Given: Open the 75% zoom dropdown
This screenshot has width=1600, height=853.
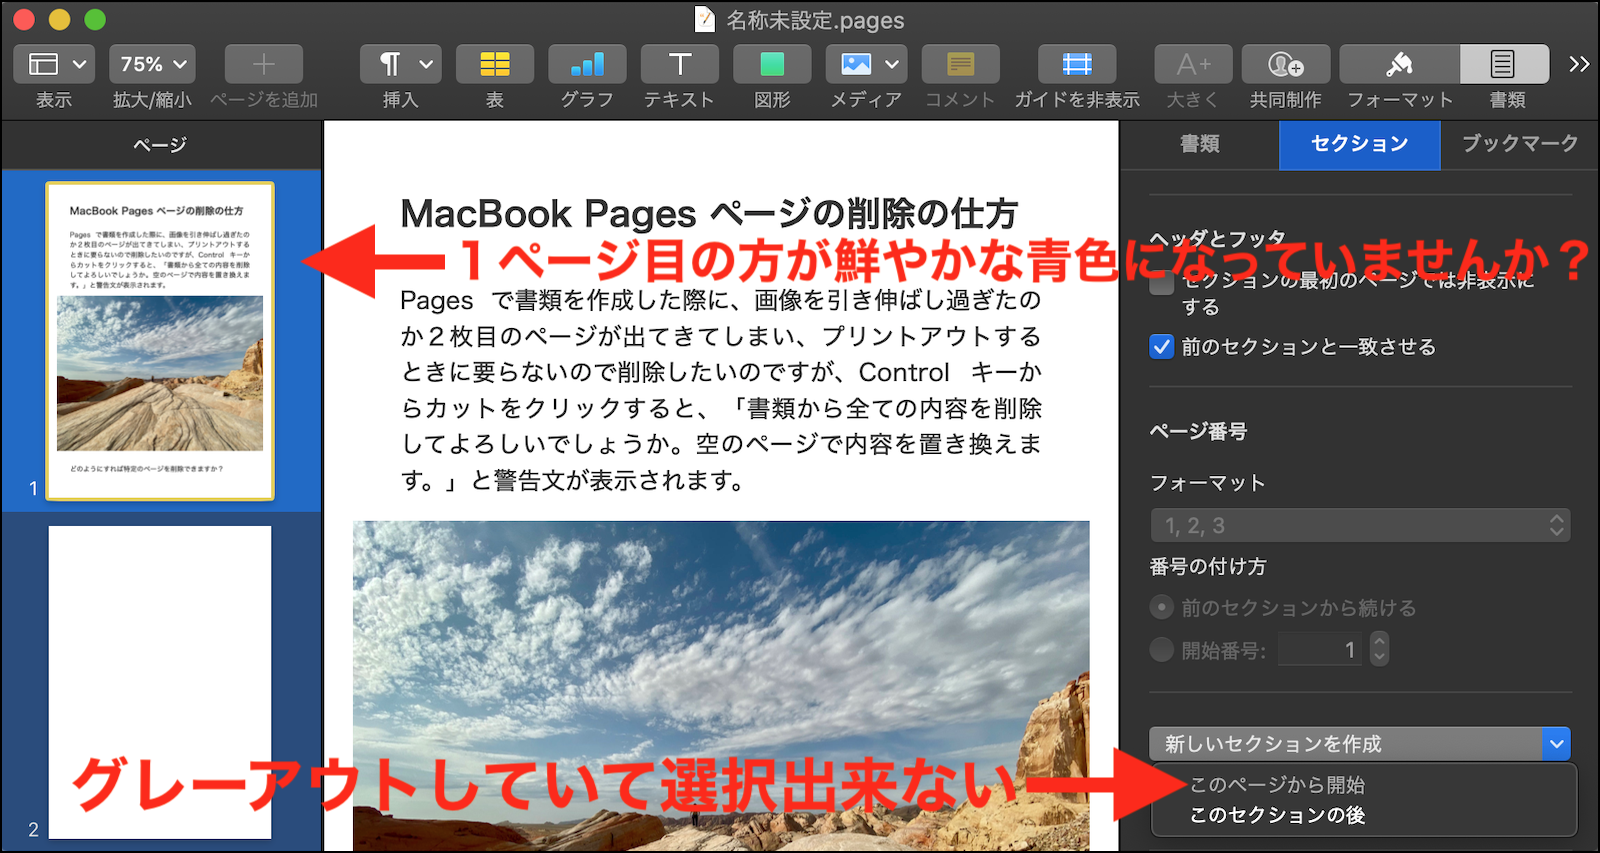Looking at the screenshot, I should 152,65.
